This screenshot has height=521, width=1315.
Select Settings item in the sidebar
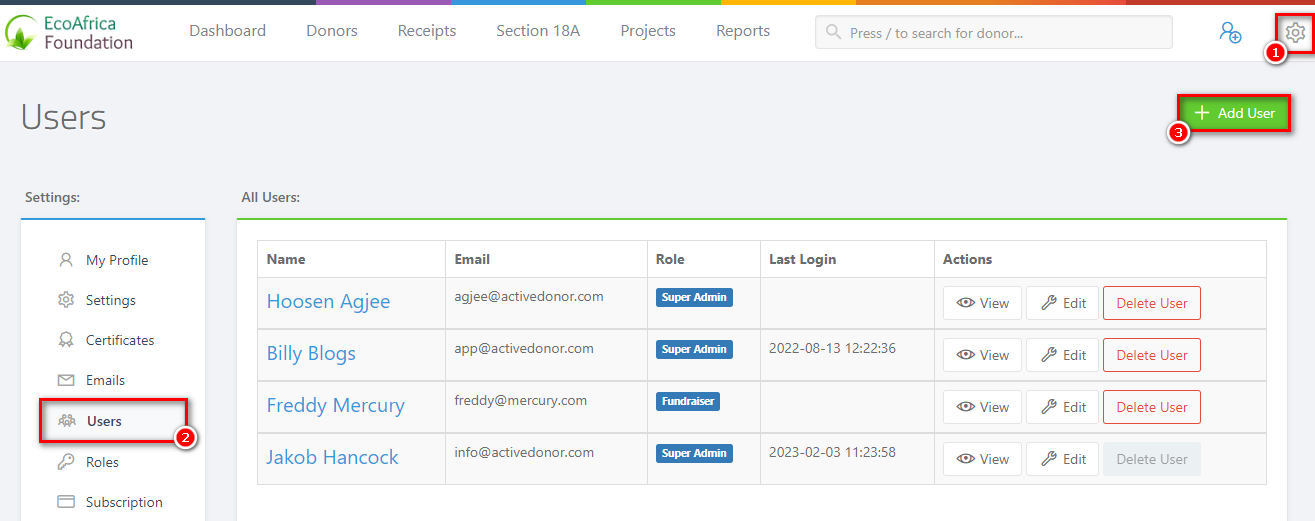coord(110,300)
